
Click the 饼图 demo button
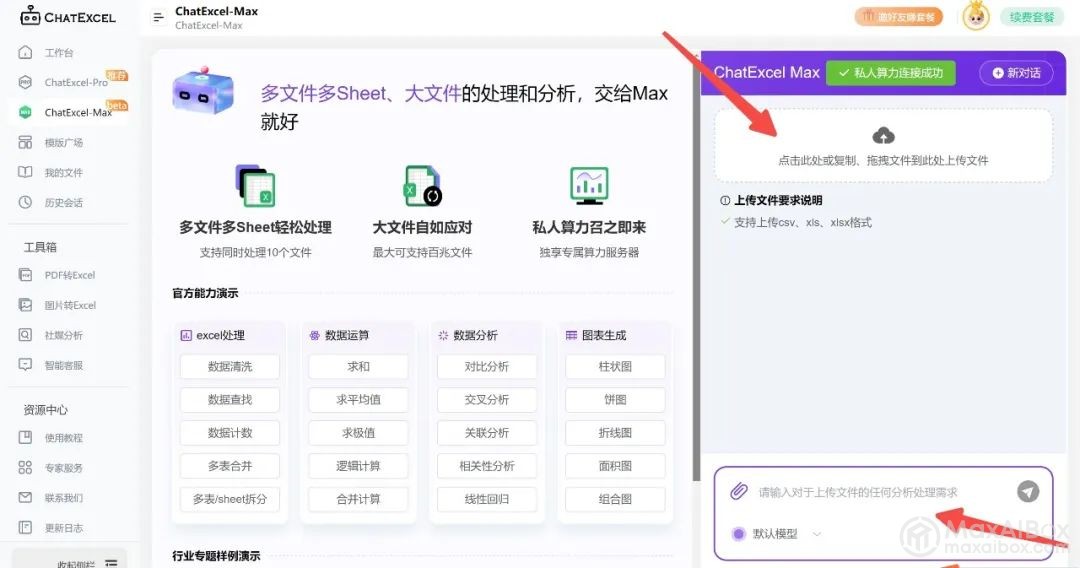click(615, 400)
